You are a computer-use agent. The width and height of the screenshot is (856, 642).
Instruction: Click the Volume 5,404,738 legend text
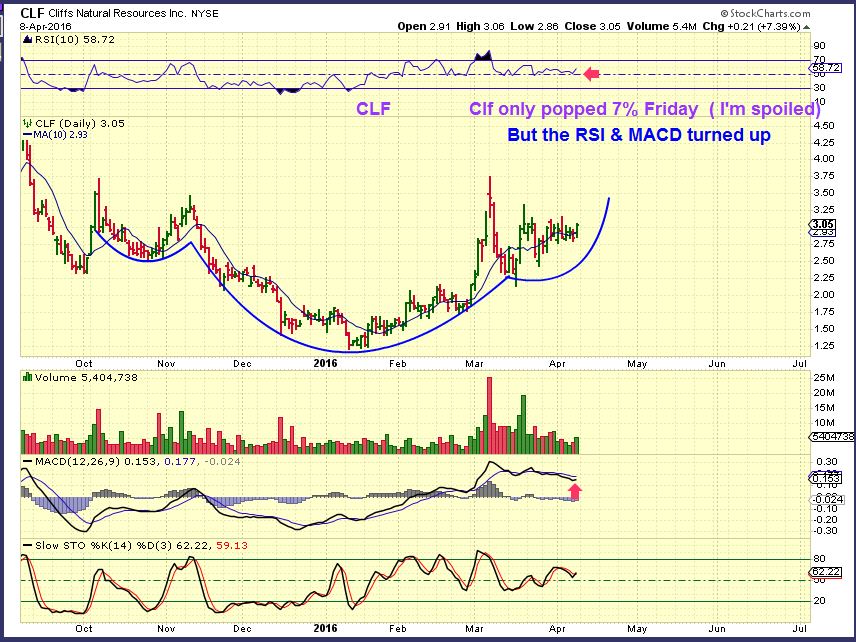86,377
